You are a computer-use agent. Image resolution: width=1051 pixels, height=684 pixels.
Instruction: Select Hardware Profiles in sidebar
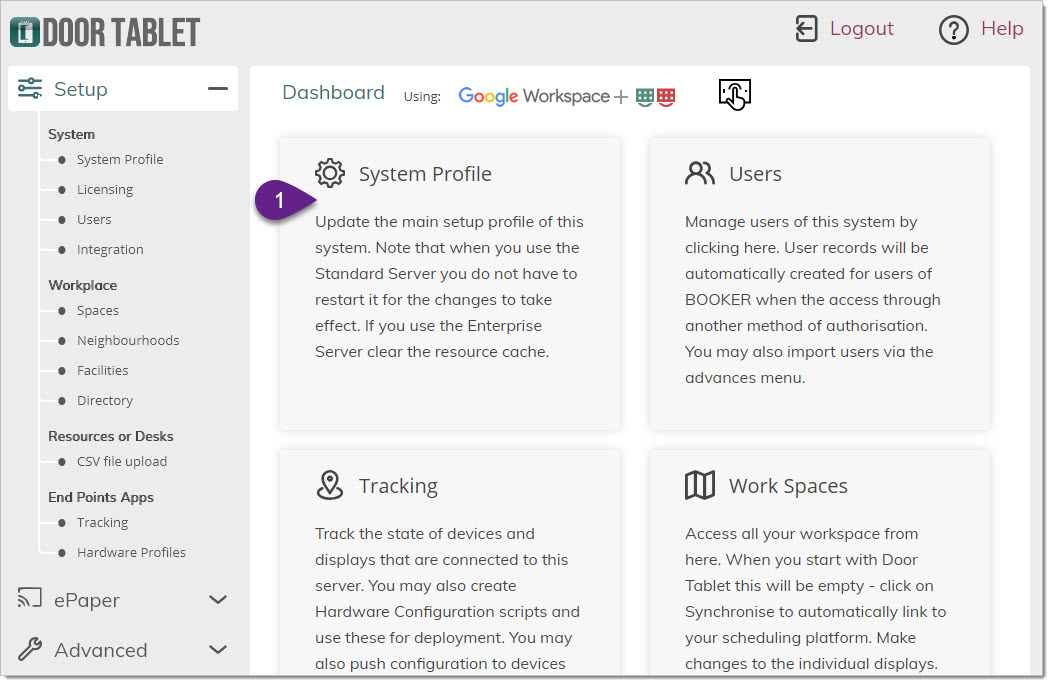(x=131, y=552)
